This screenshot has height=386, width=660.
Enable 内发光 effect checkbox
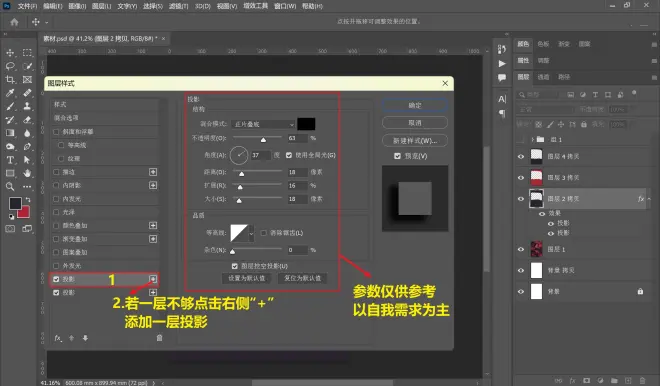pyautogui.click(x=56, y=199)
